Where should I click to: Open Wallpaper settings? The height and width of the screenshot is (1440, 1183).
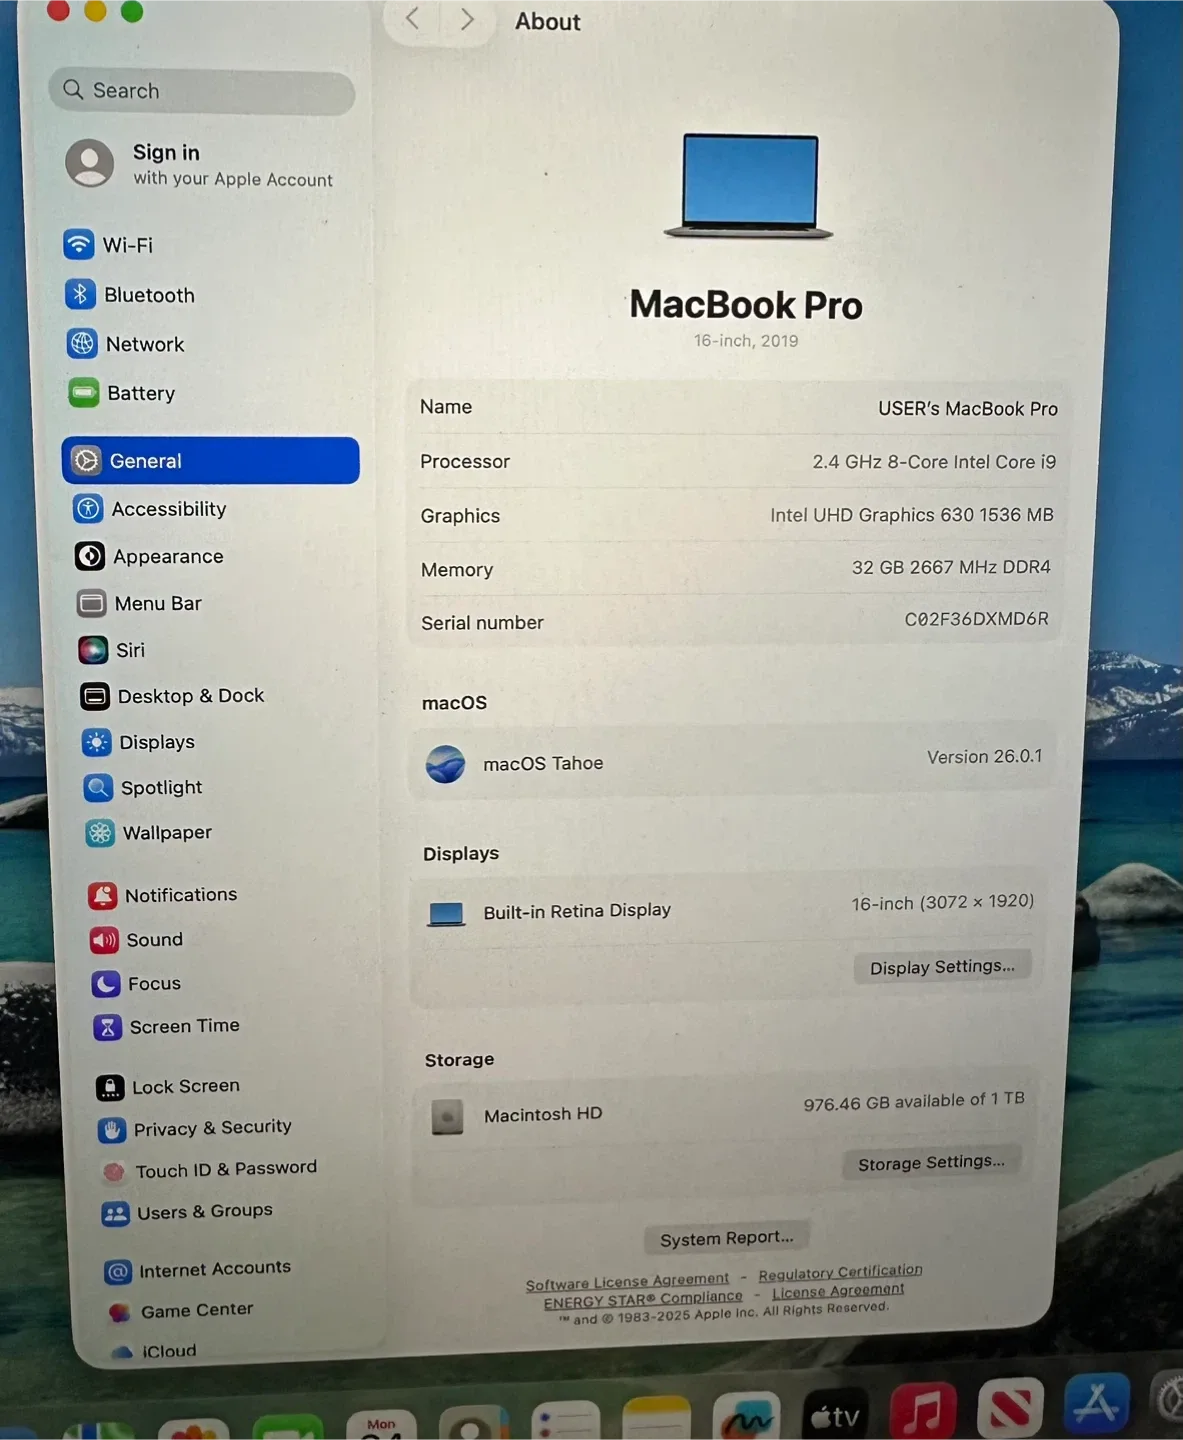(166, 833)
